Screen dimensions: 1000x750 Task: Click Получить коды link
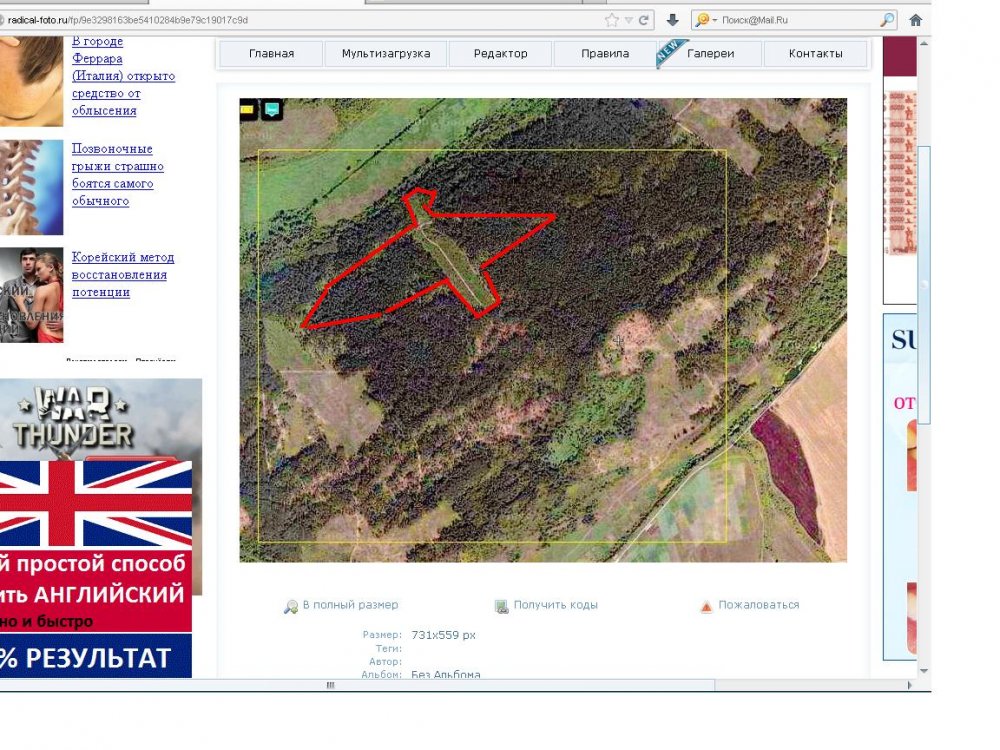coord(555,605)
